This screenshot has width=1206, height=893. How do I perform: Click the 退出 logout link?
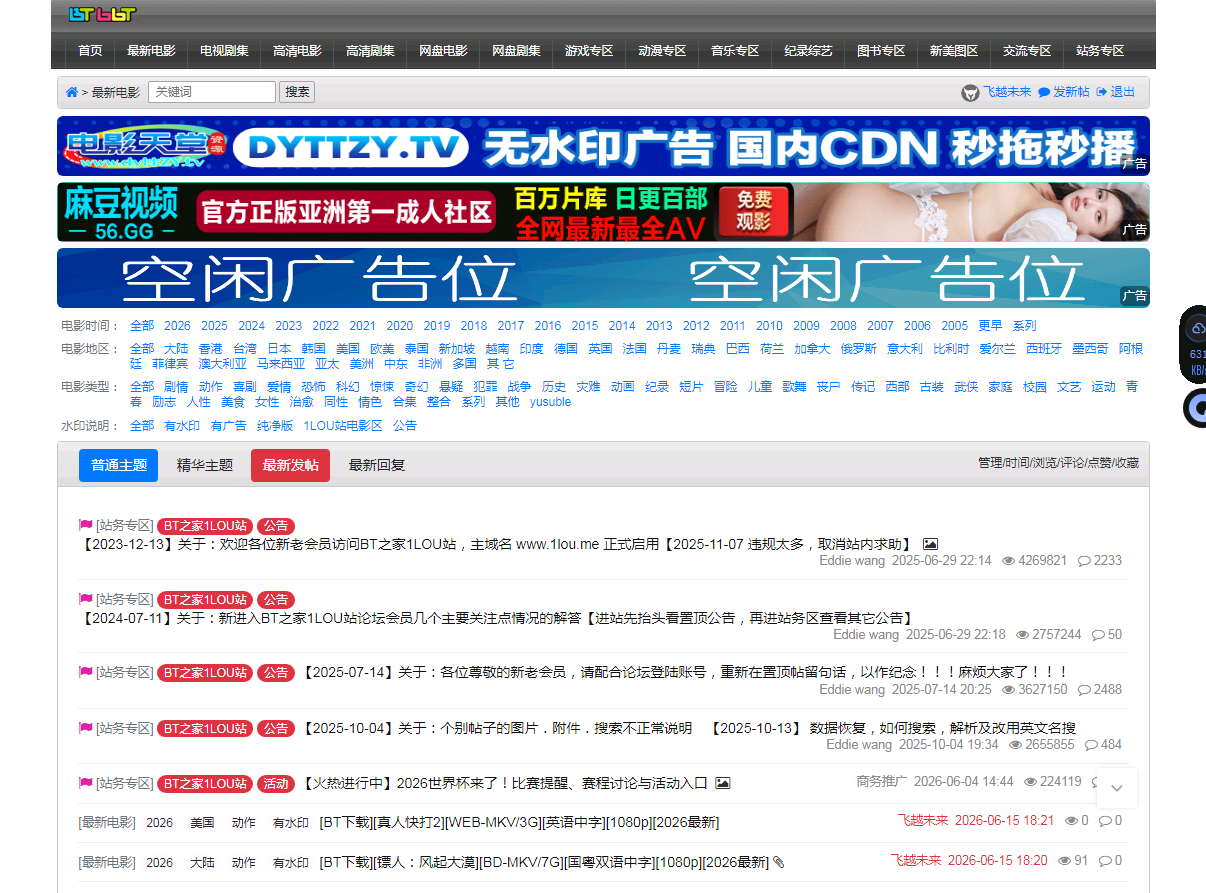pos(1123,92)
